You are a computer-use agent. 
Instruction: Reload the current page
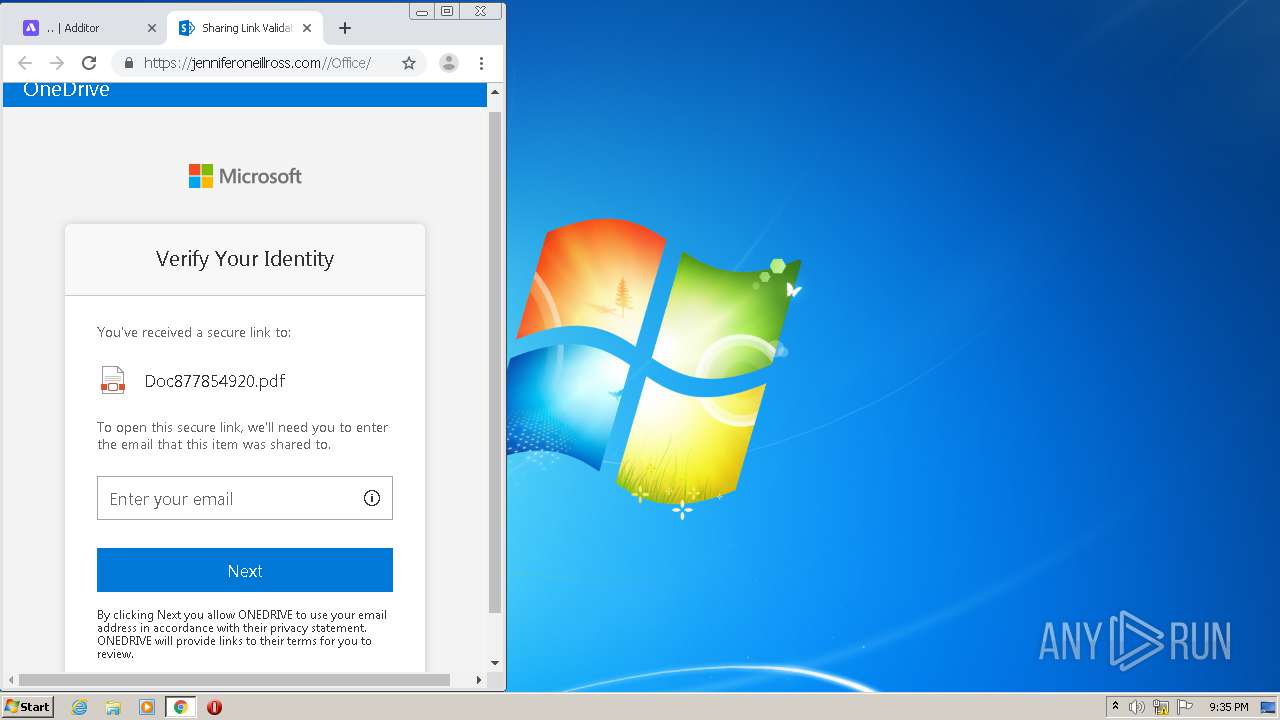[89, 63]
